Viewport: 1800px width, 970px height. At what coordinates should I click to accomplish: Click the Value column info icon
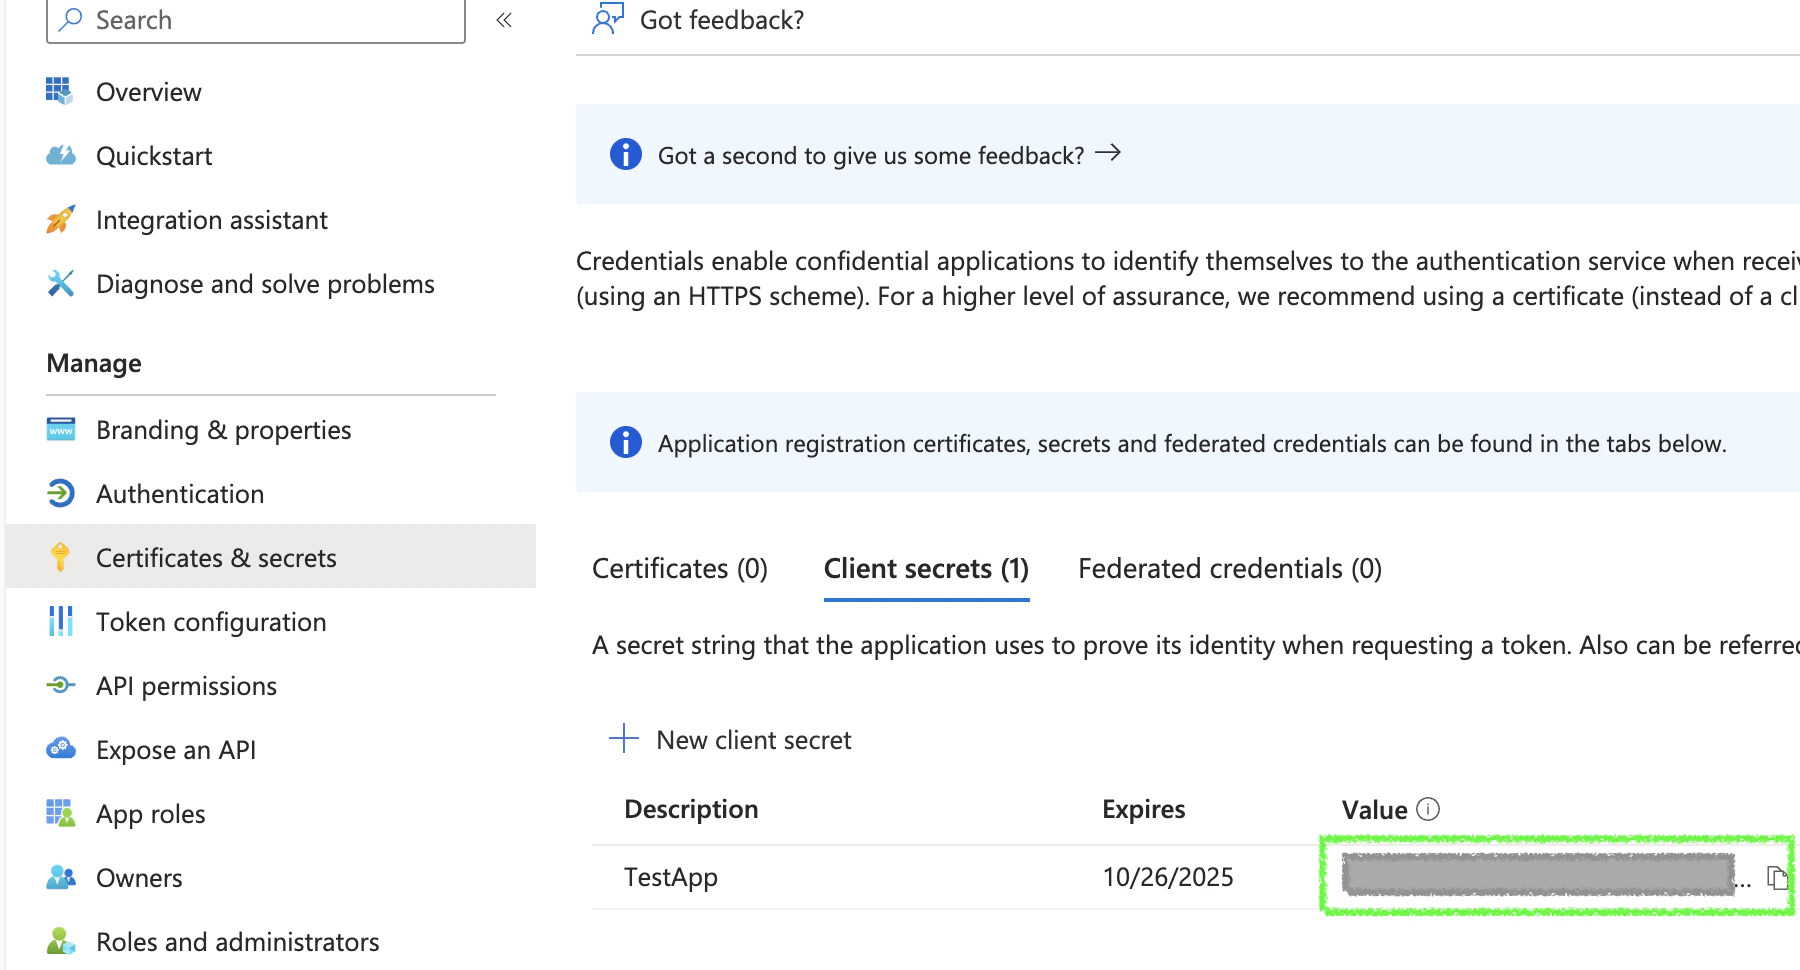1428,809
